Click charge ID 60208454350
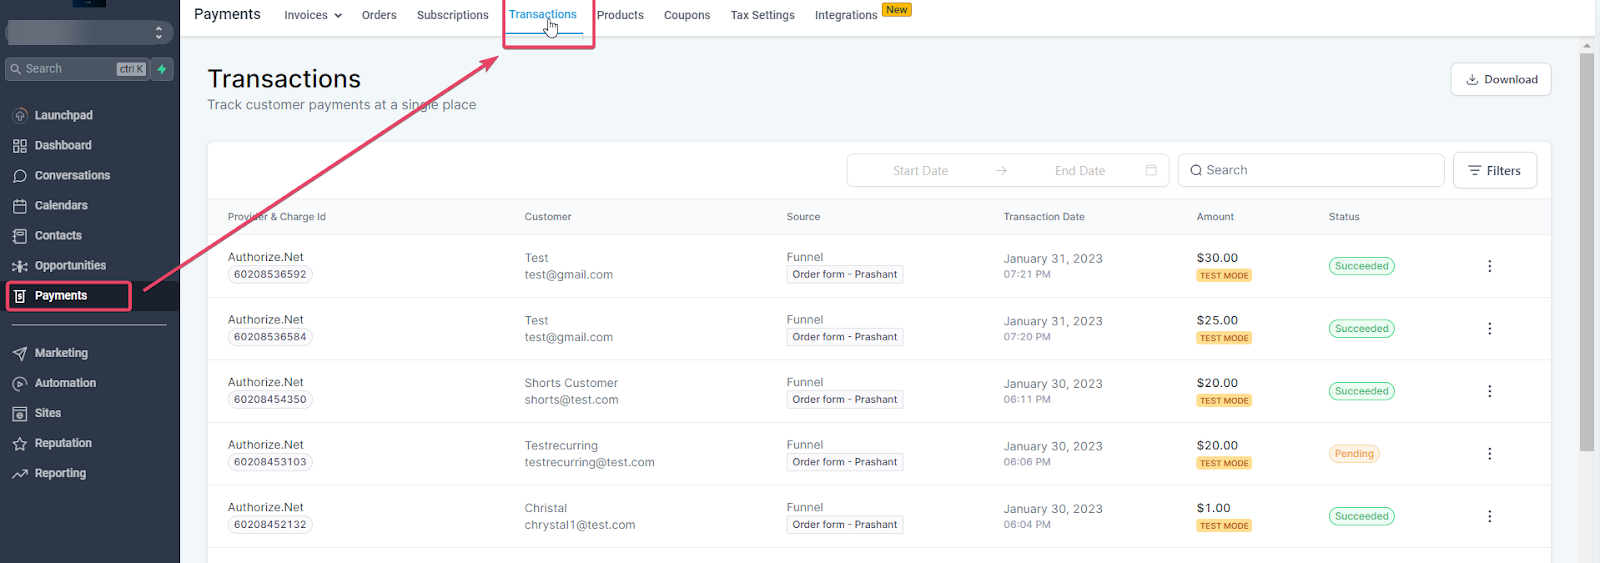 coord(270,400)
